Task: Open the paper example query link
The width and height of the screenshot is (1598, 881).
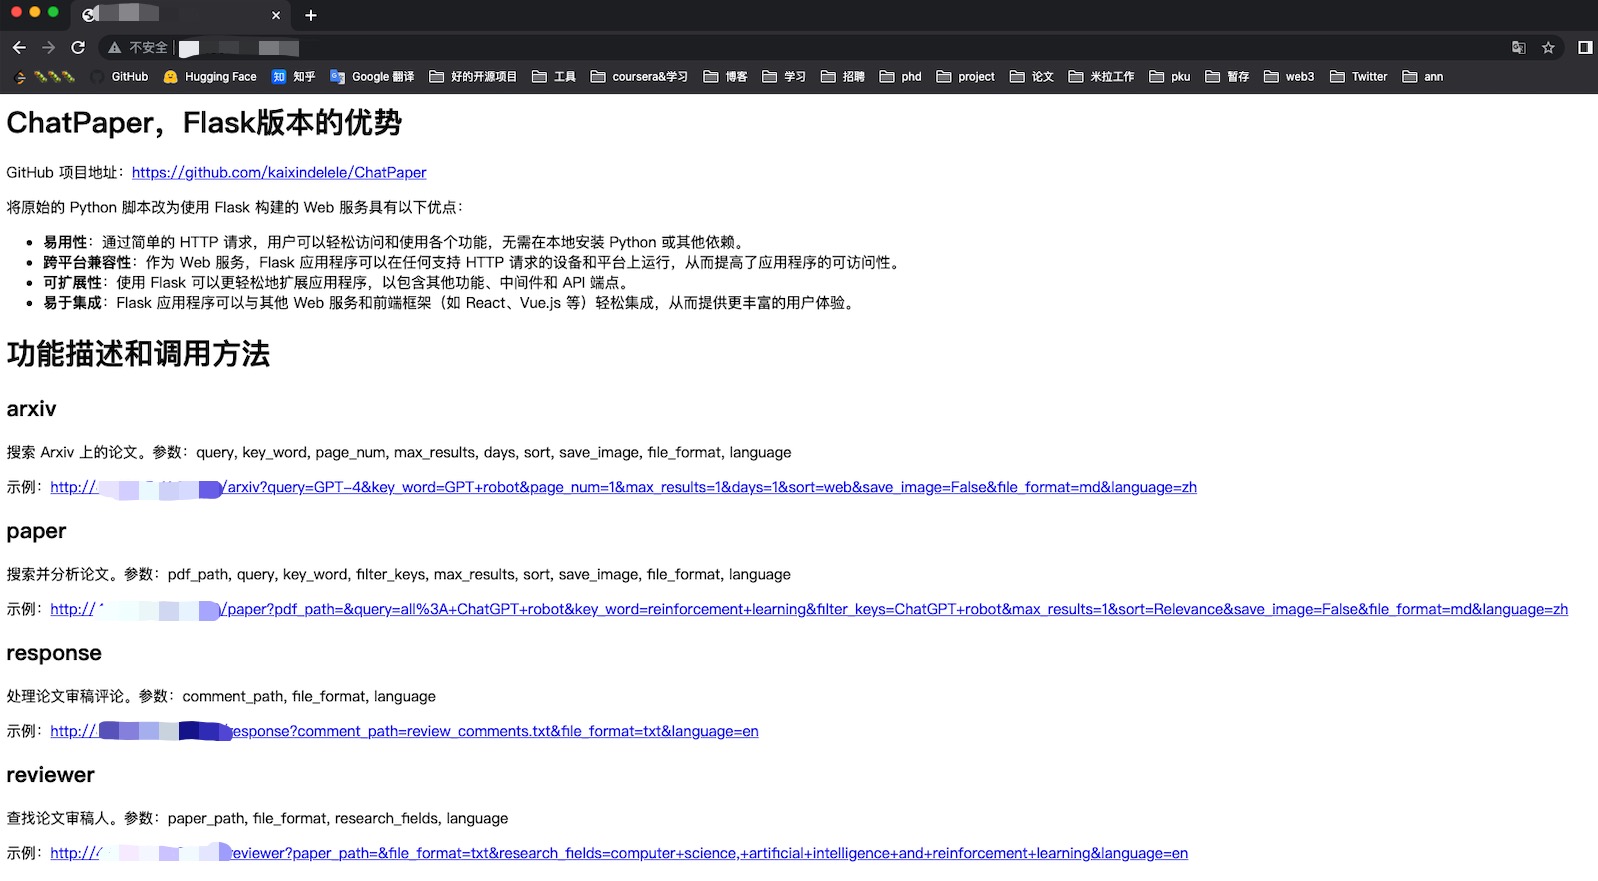Action: pos(809,610)
